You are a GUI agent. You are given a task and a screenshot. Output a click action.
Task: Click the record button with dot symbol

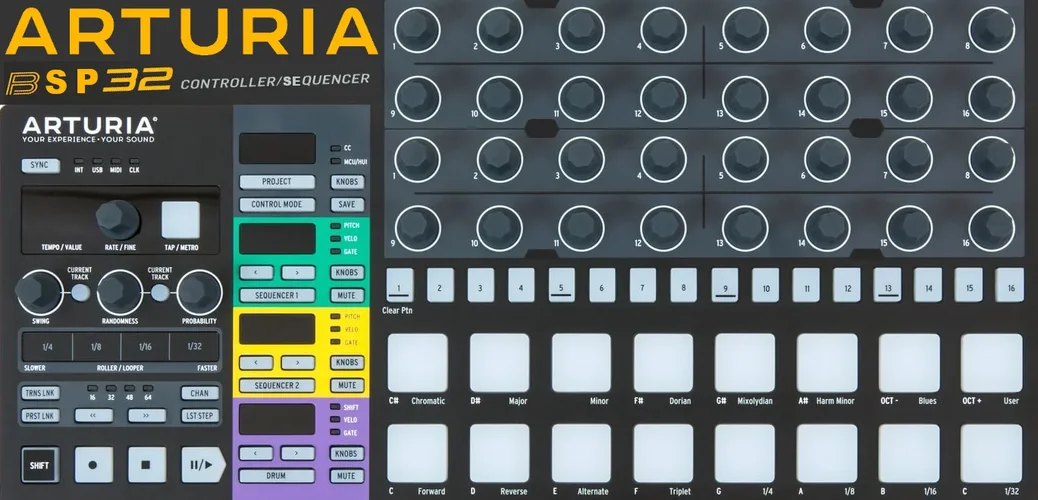coord(93,465)
